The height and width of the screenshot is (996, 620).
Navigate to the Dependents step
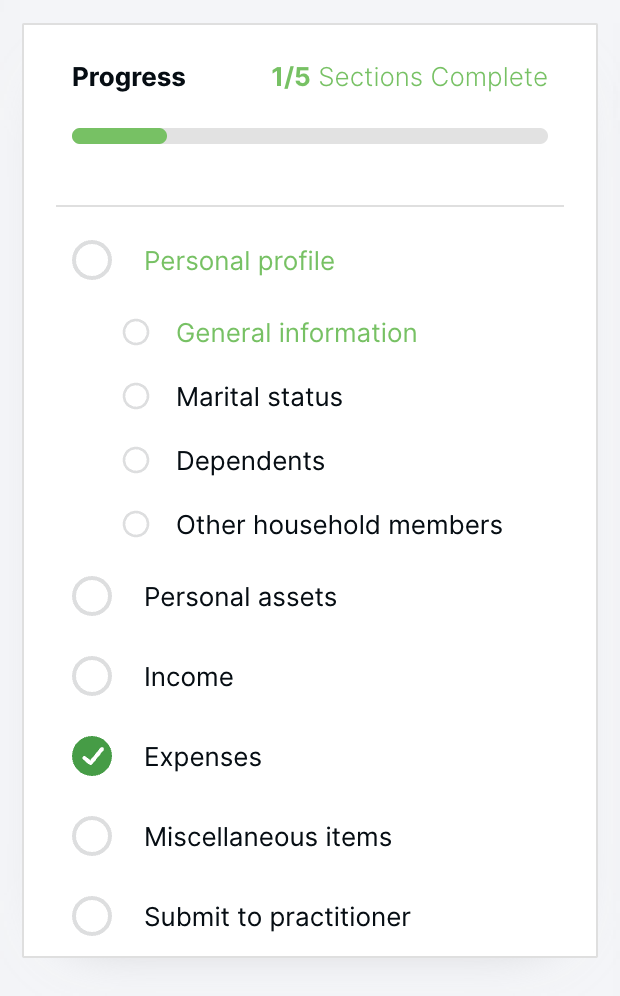click(250, 461)
